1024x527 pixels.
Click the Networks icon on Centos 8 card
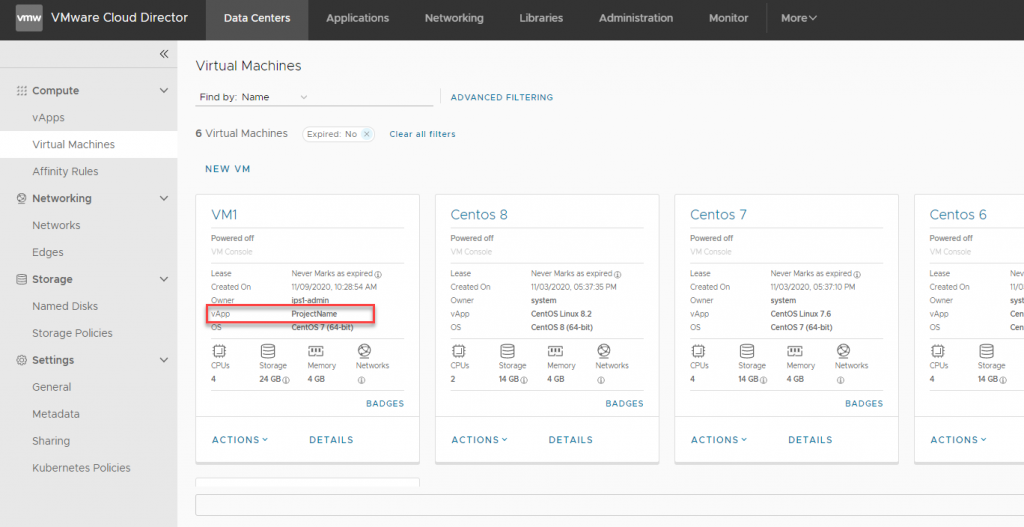604,351
